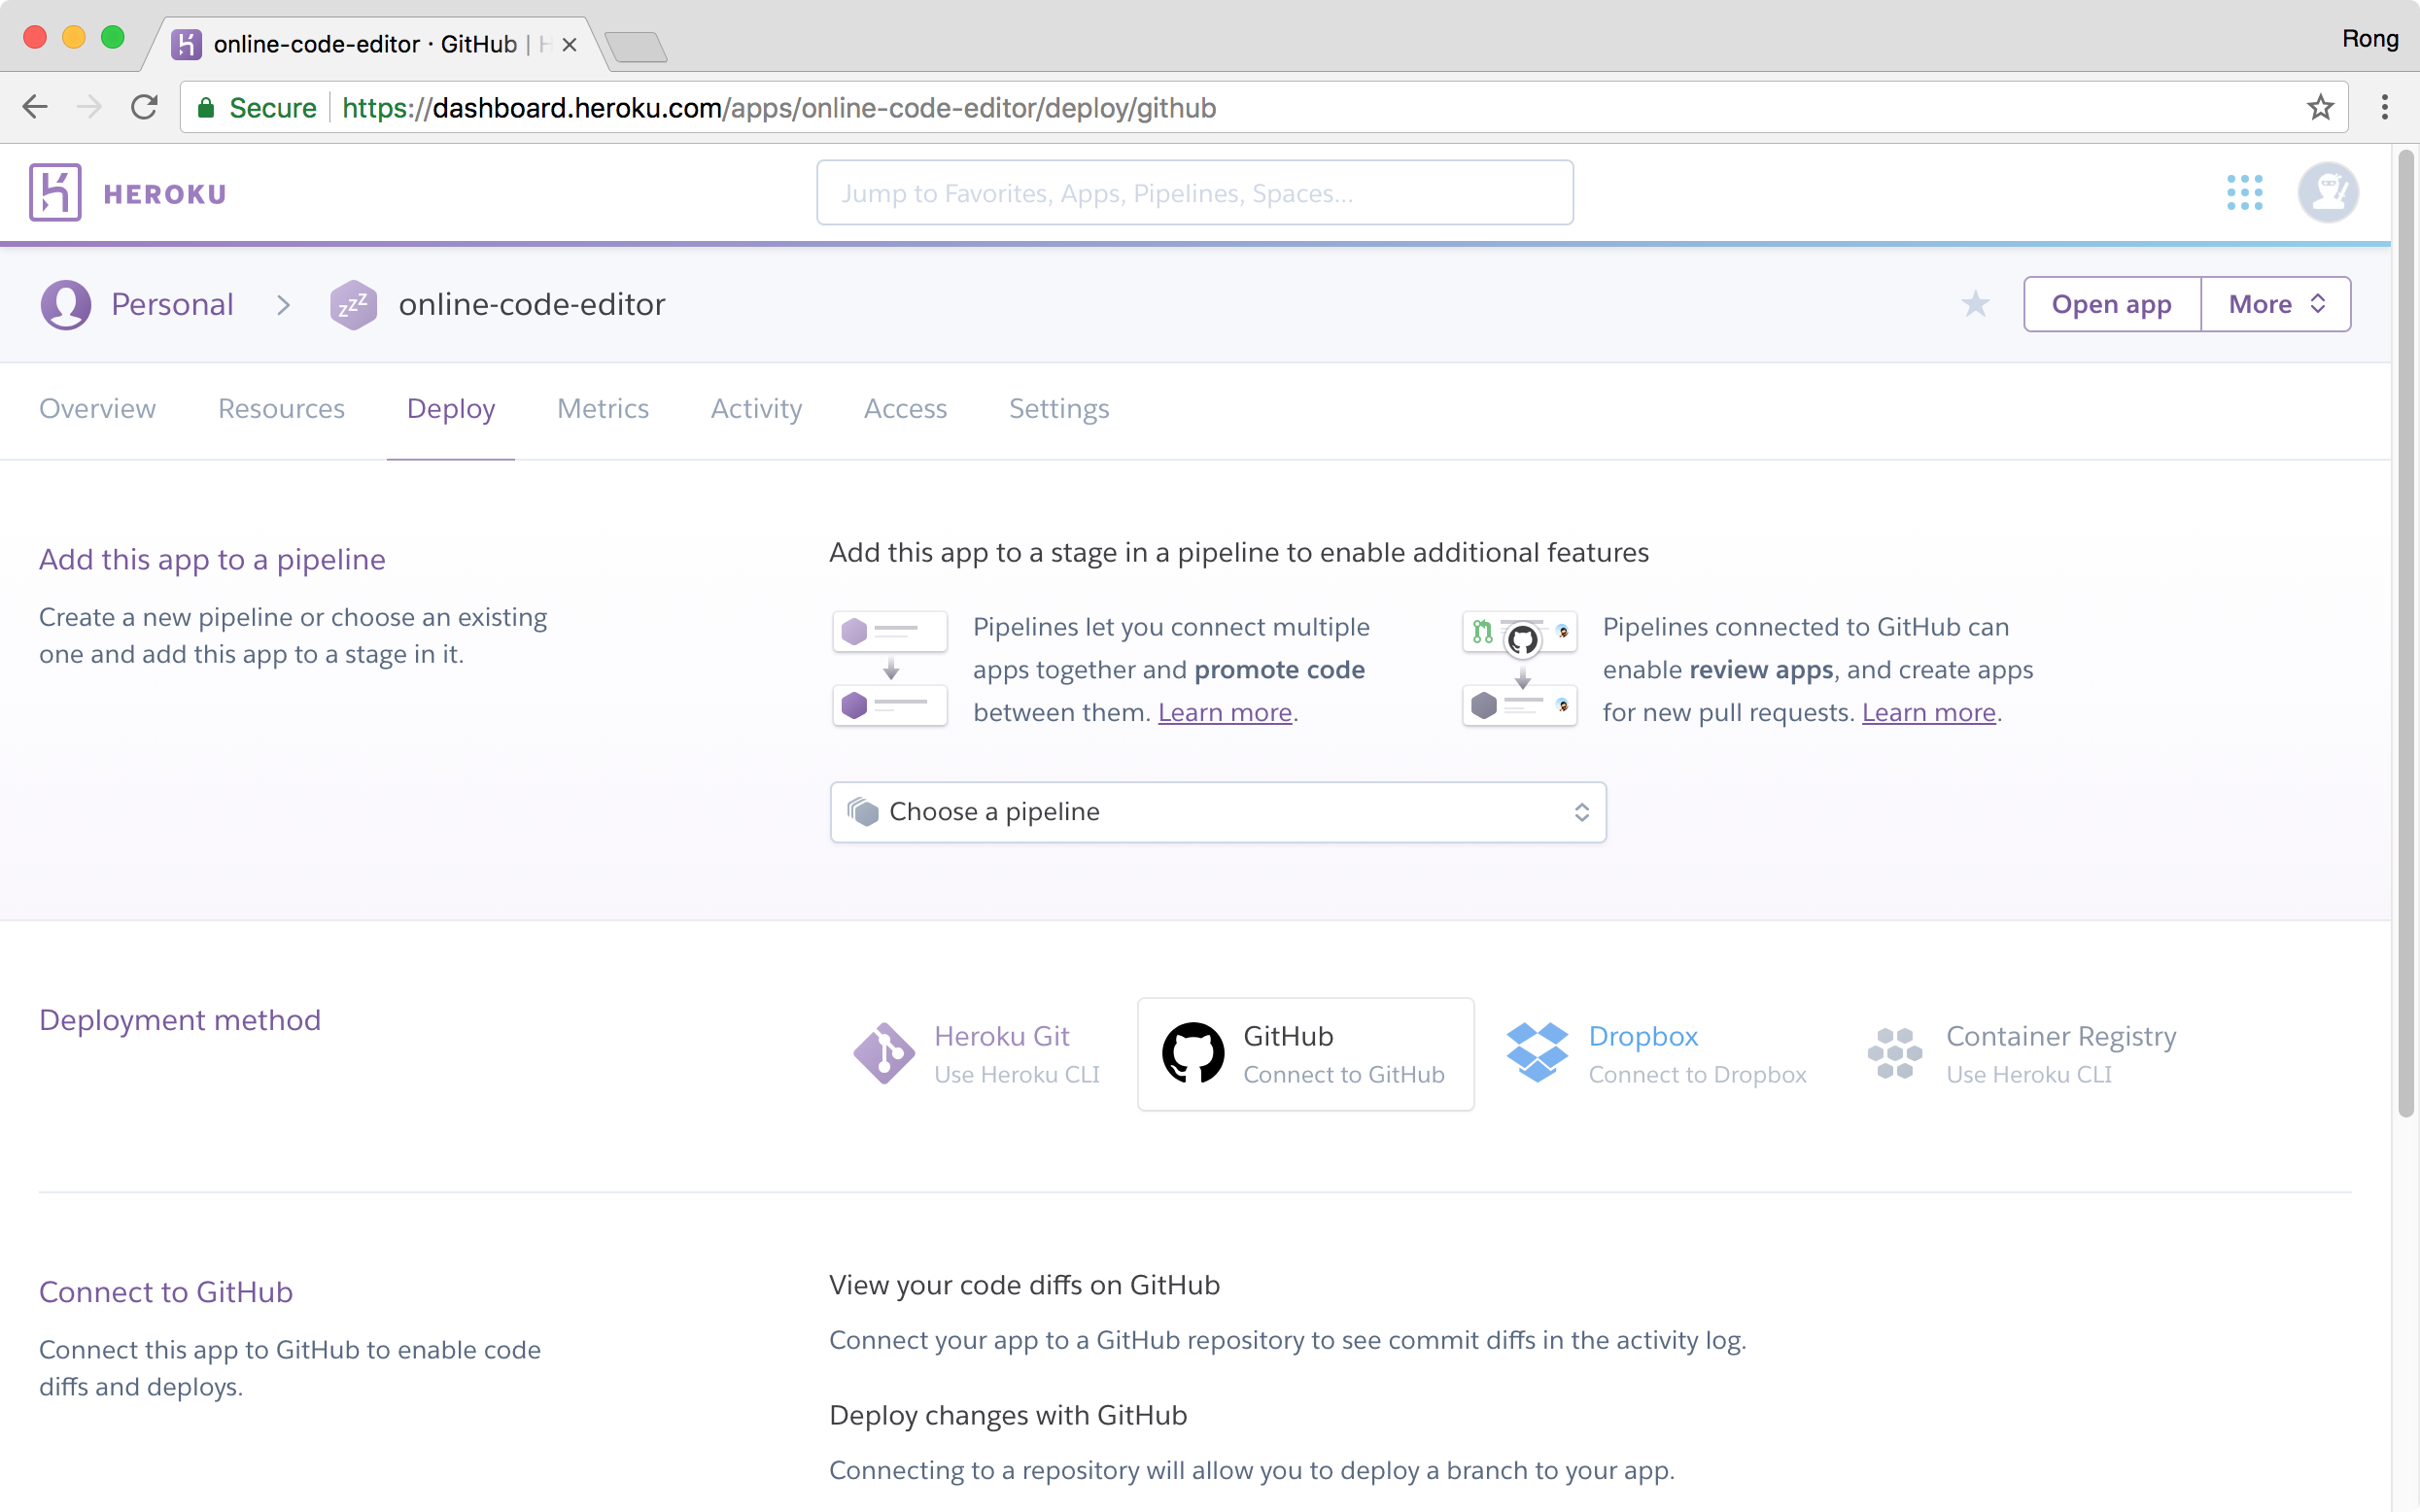Favorite the app with the star icon
Viewport: 2420px width, 1512px height.
1975,304
